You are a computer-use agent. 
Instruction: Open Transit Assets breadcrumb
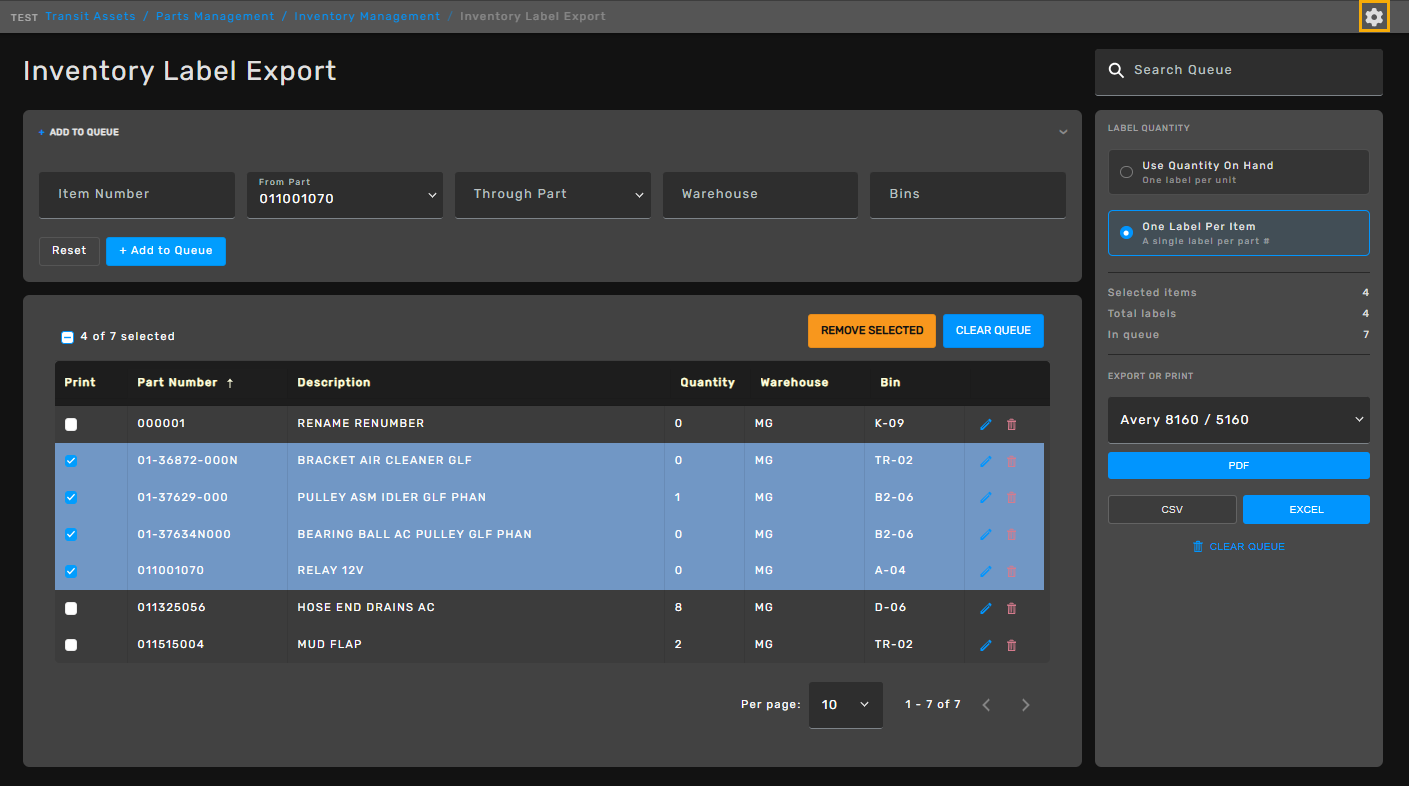pyautogui.click(x=90, y=16)
